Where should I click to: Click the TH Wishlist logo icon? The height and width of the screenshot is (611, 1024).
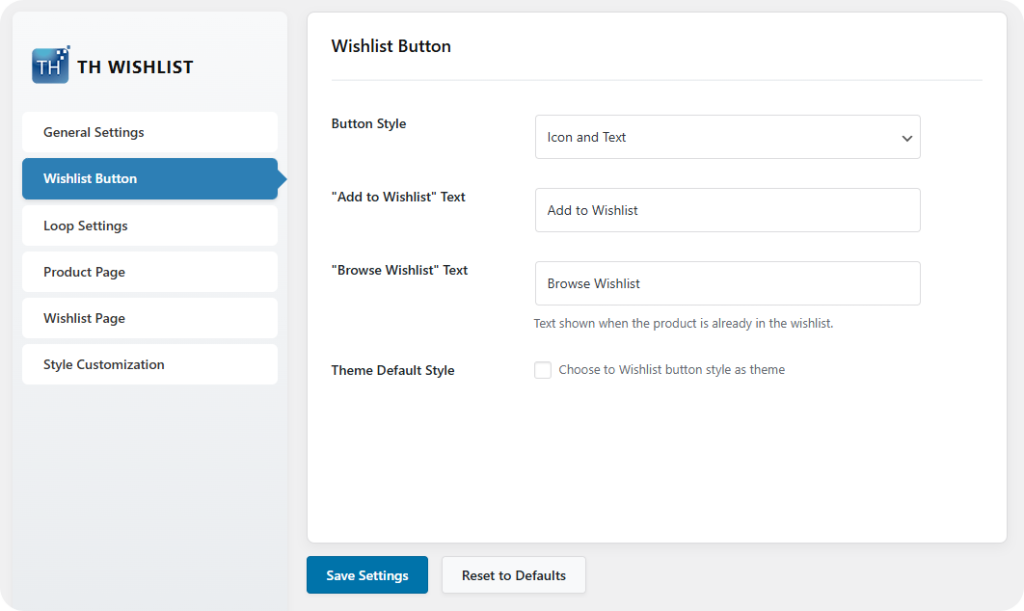(x=48, y=64)
